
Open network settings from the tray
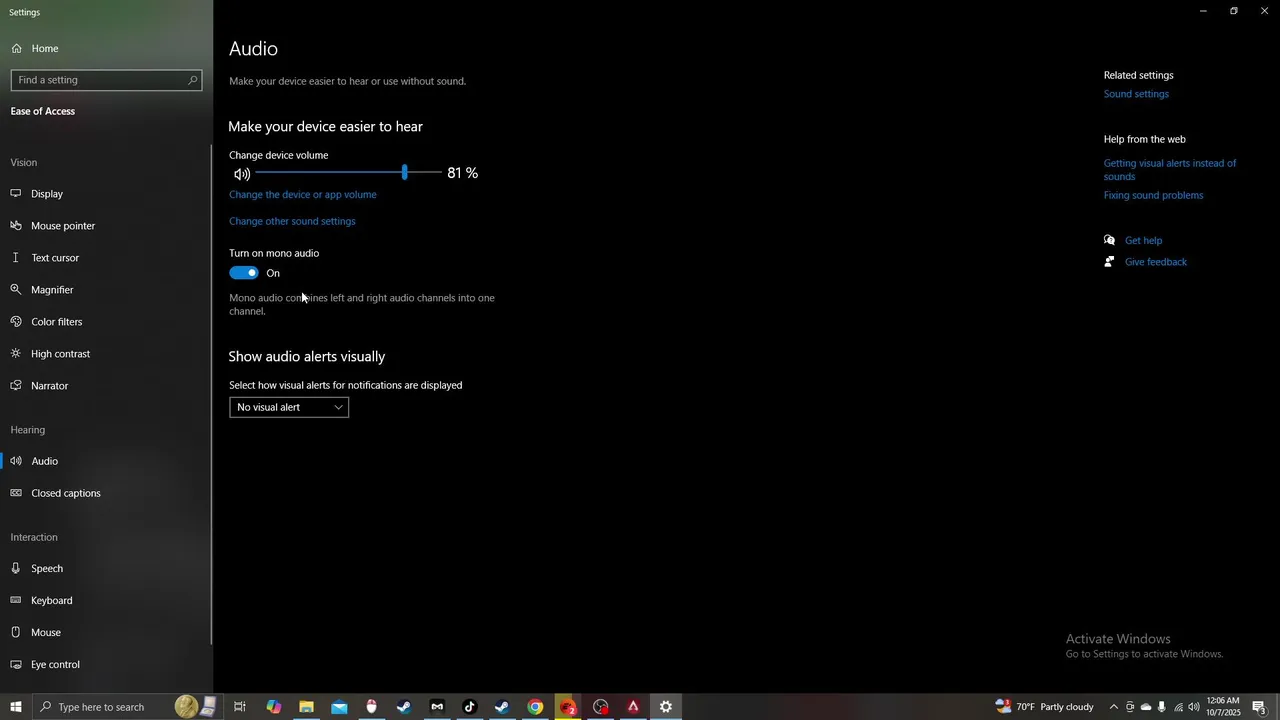point(1178,707)
